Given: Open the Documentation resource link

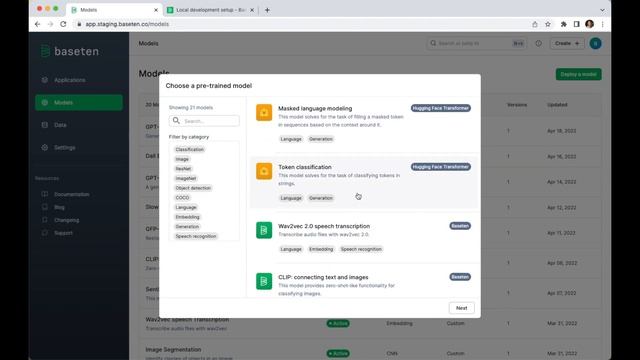Looking at the screenshot, I should point(71,194).
